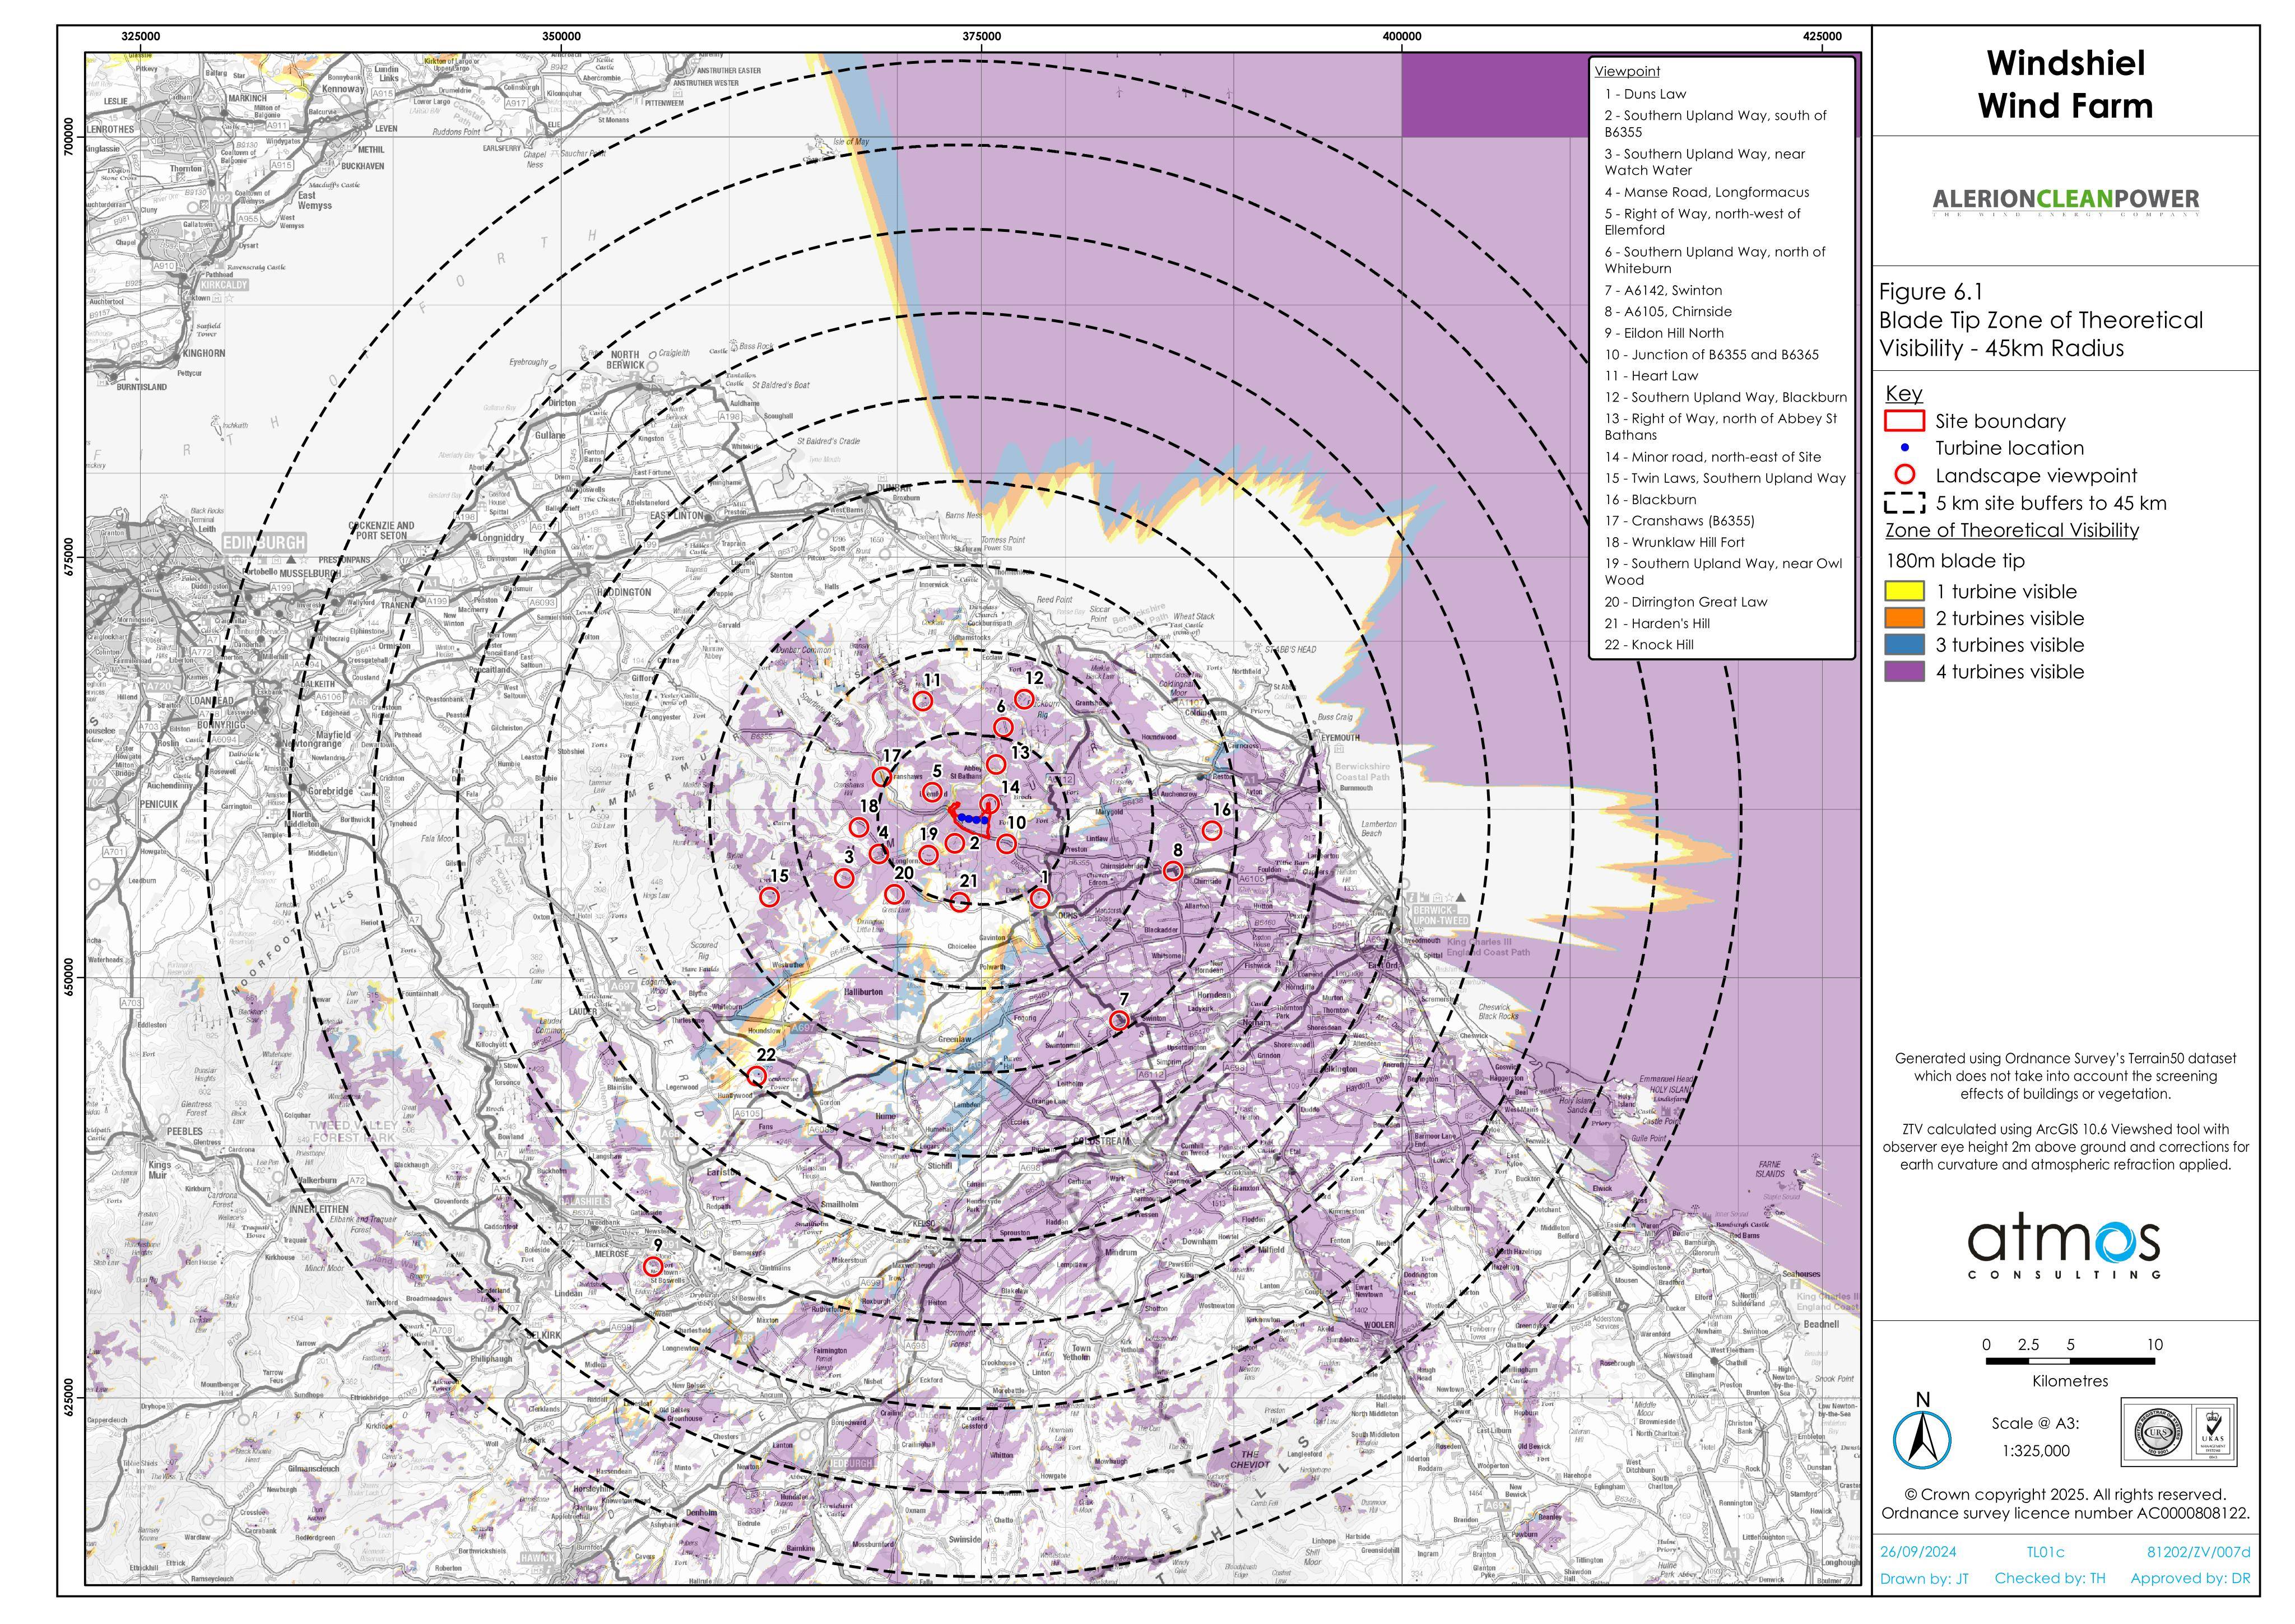
Task: Click the blue Turbine location key dot
Action: (1904, 448)
